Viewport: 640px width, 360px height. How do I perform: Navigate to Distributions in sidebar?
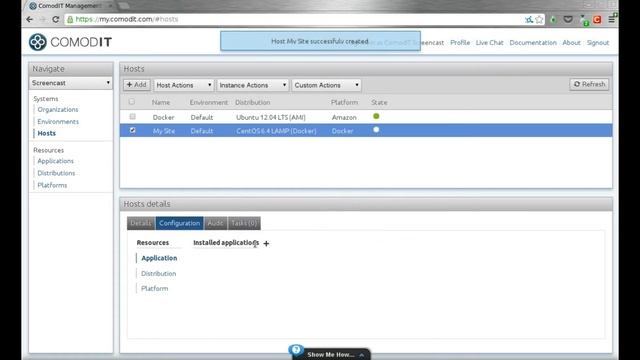tap(56, 173)
